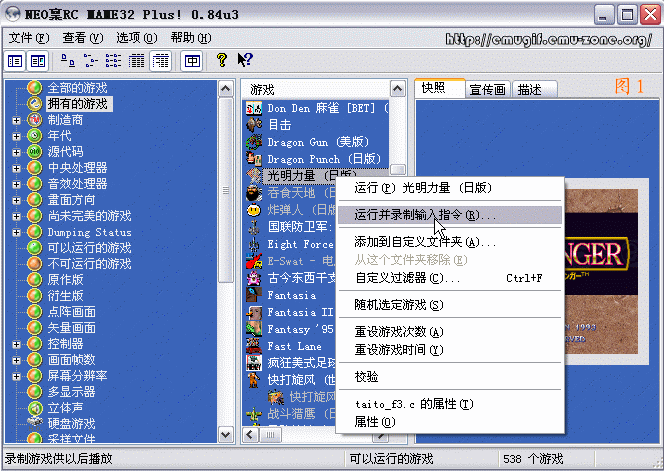Toggle the screenshot pane toolbar icon
The width and height of the screenshot is (664, 471).
pos(38,61)
